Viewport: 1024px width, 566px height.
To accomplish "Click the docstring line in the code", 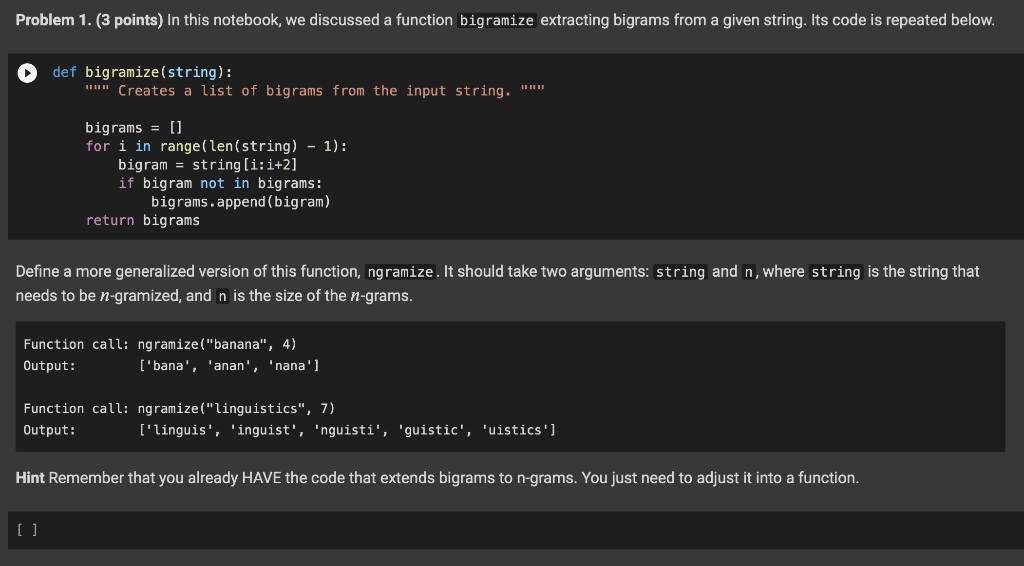I will tap(315, 91).
